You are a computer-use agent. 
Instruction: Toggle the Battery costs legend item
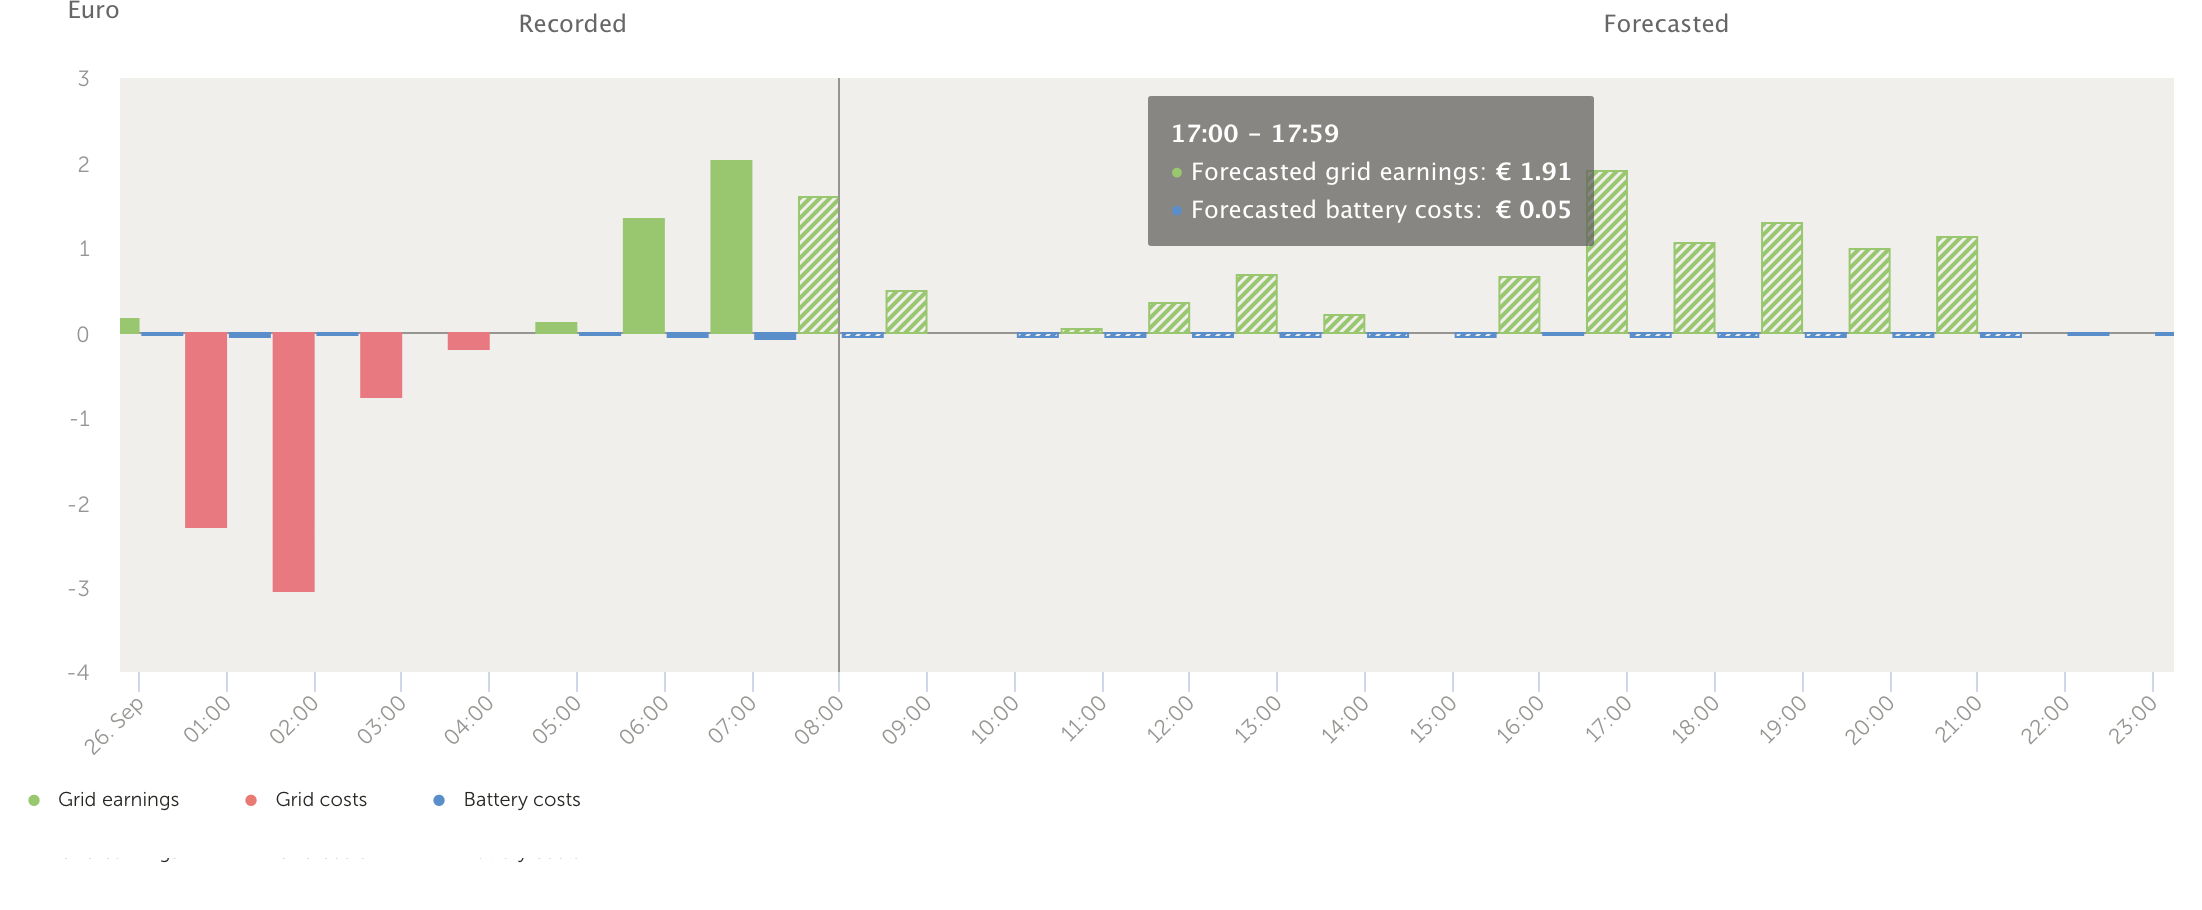(521, 800)
